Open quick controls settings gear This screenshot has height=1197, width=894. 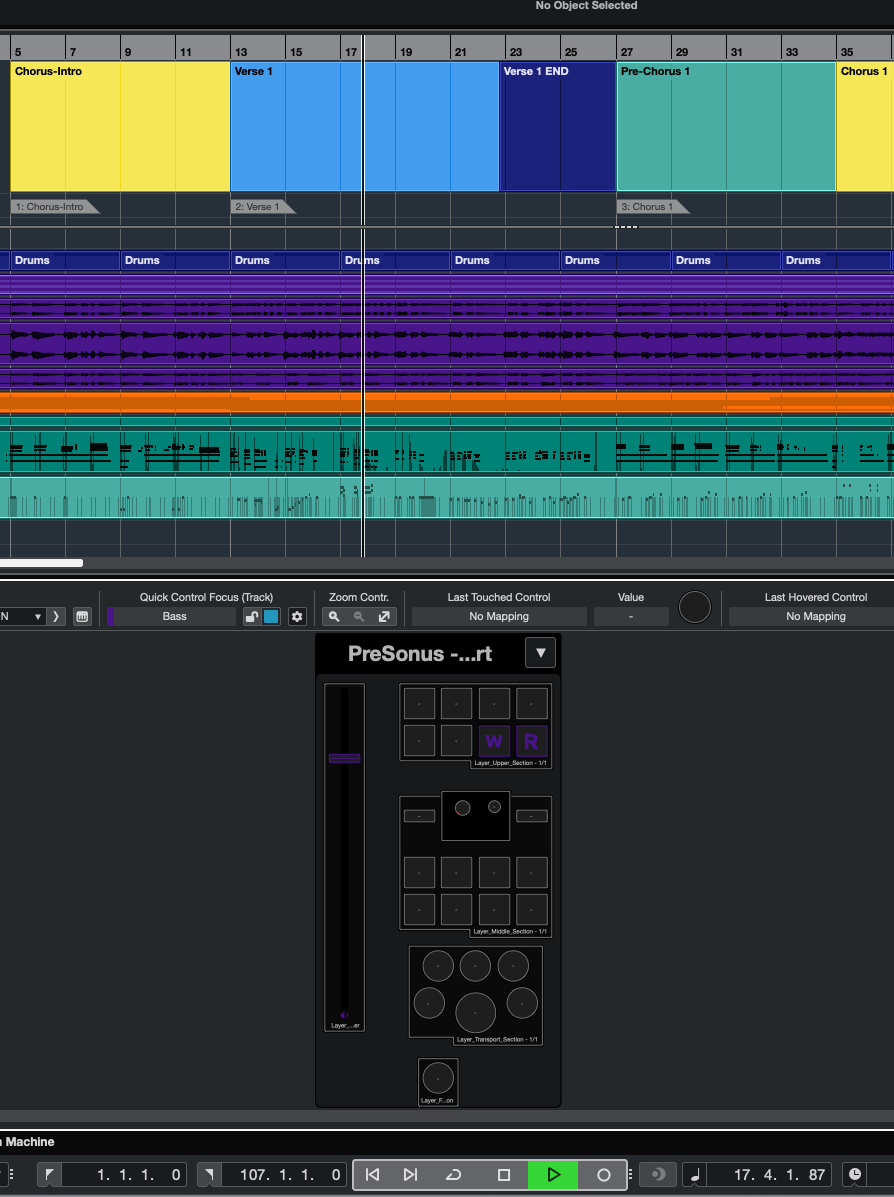tap(297, 616)
